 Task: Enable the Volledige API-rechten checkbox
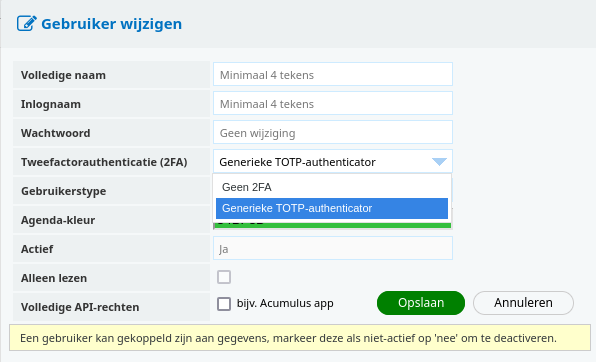[224, 304]
